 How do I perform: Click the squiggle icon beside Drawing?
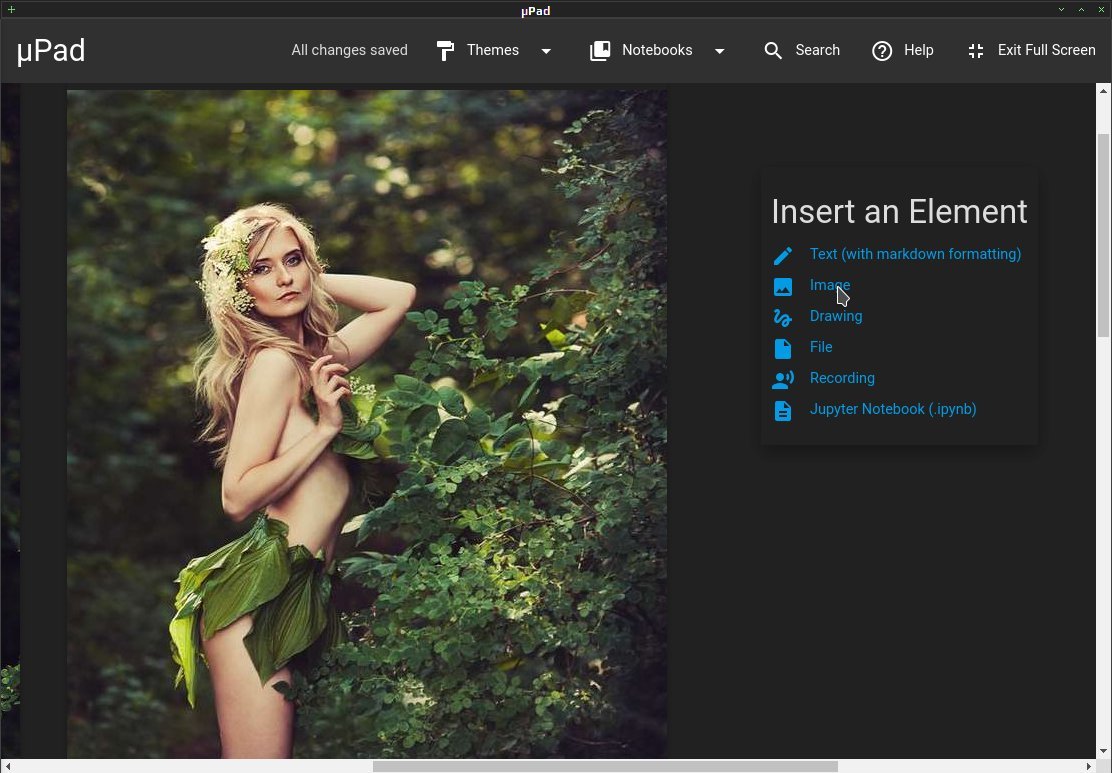coord(783,318)
